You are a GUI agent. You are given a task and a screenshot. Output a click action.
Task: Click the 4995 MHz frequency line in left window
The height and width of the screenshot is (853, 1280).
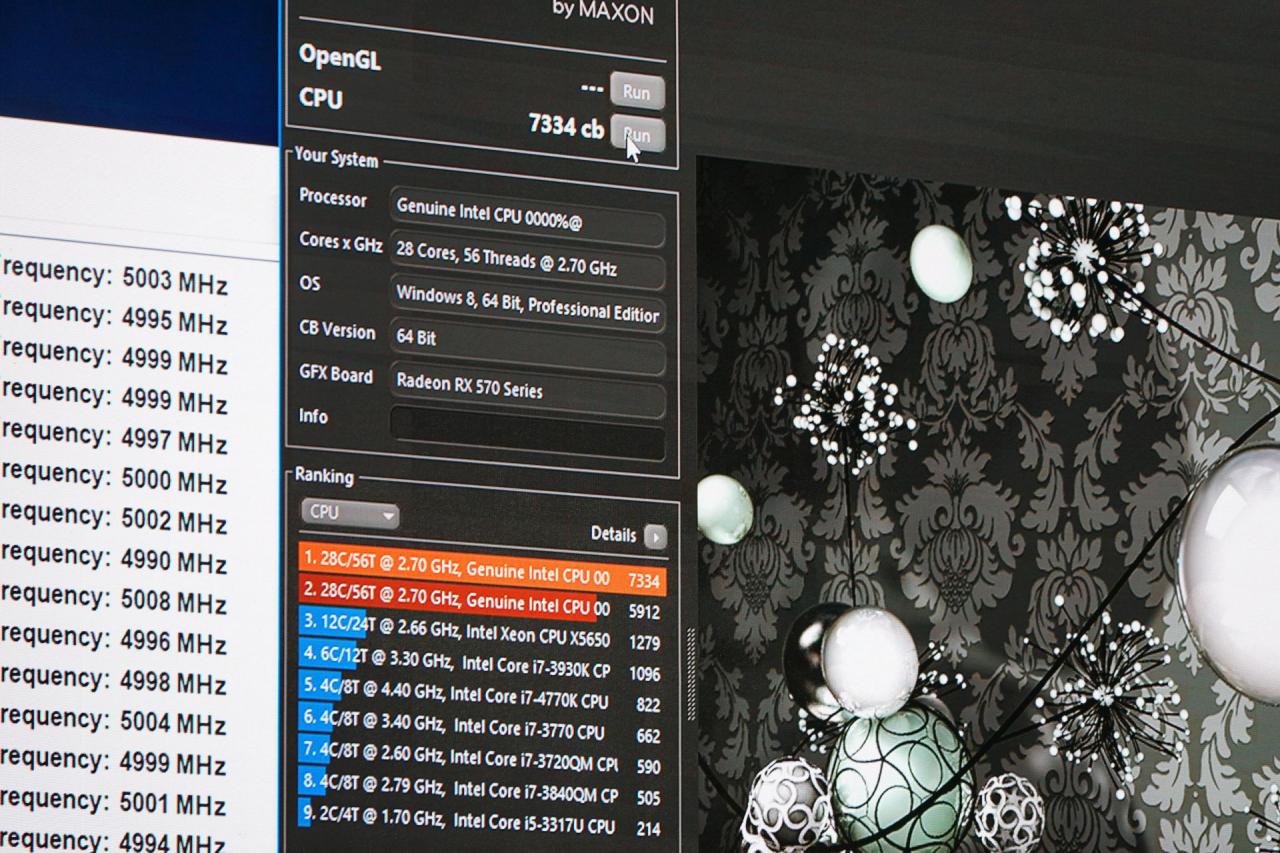click(114, 318)
